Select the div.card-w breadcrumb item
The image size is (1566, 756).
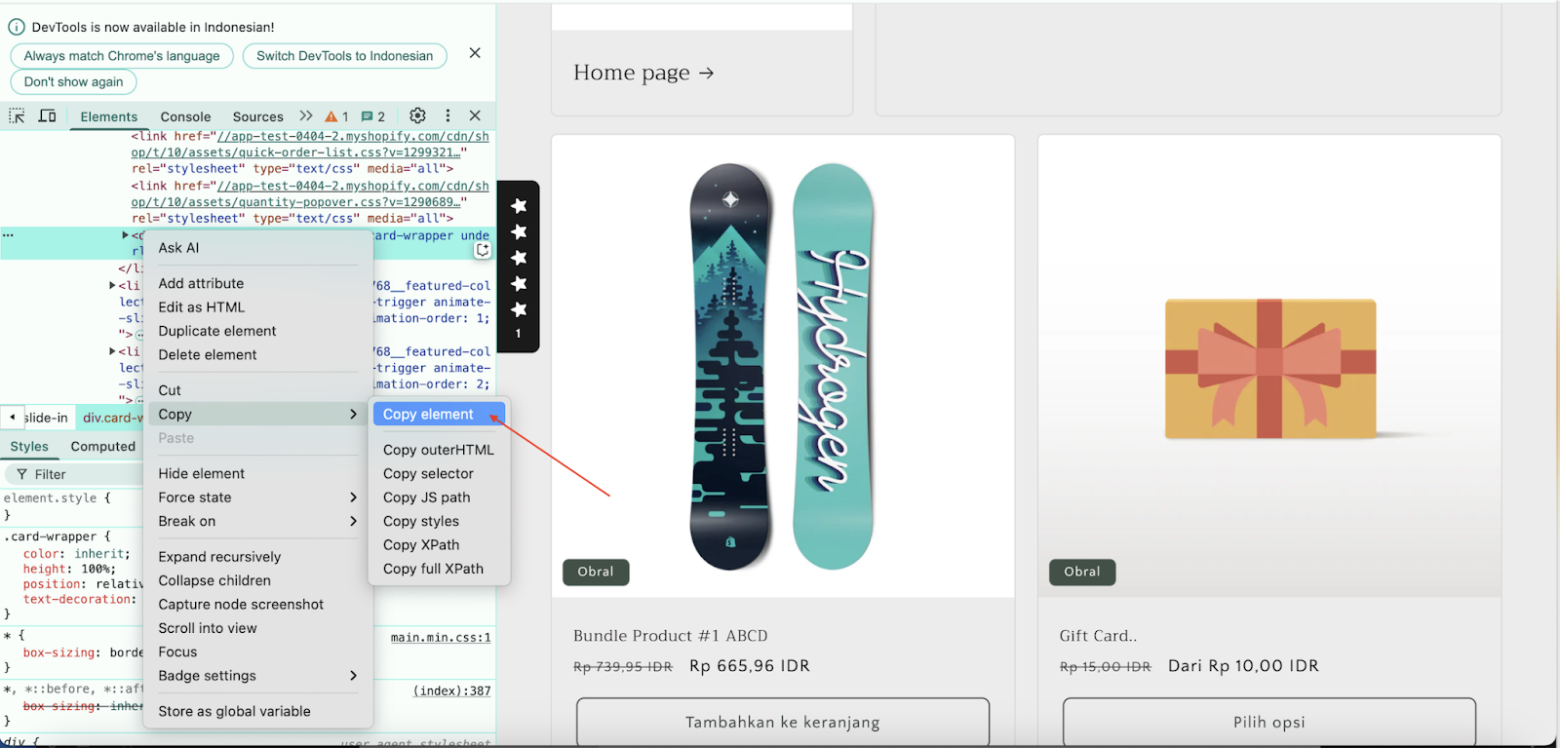(x=112, y=417)
